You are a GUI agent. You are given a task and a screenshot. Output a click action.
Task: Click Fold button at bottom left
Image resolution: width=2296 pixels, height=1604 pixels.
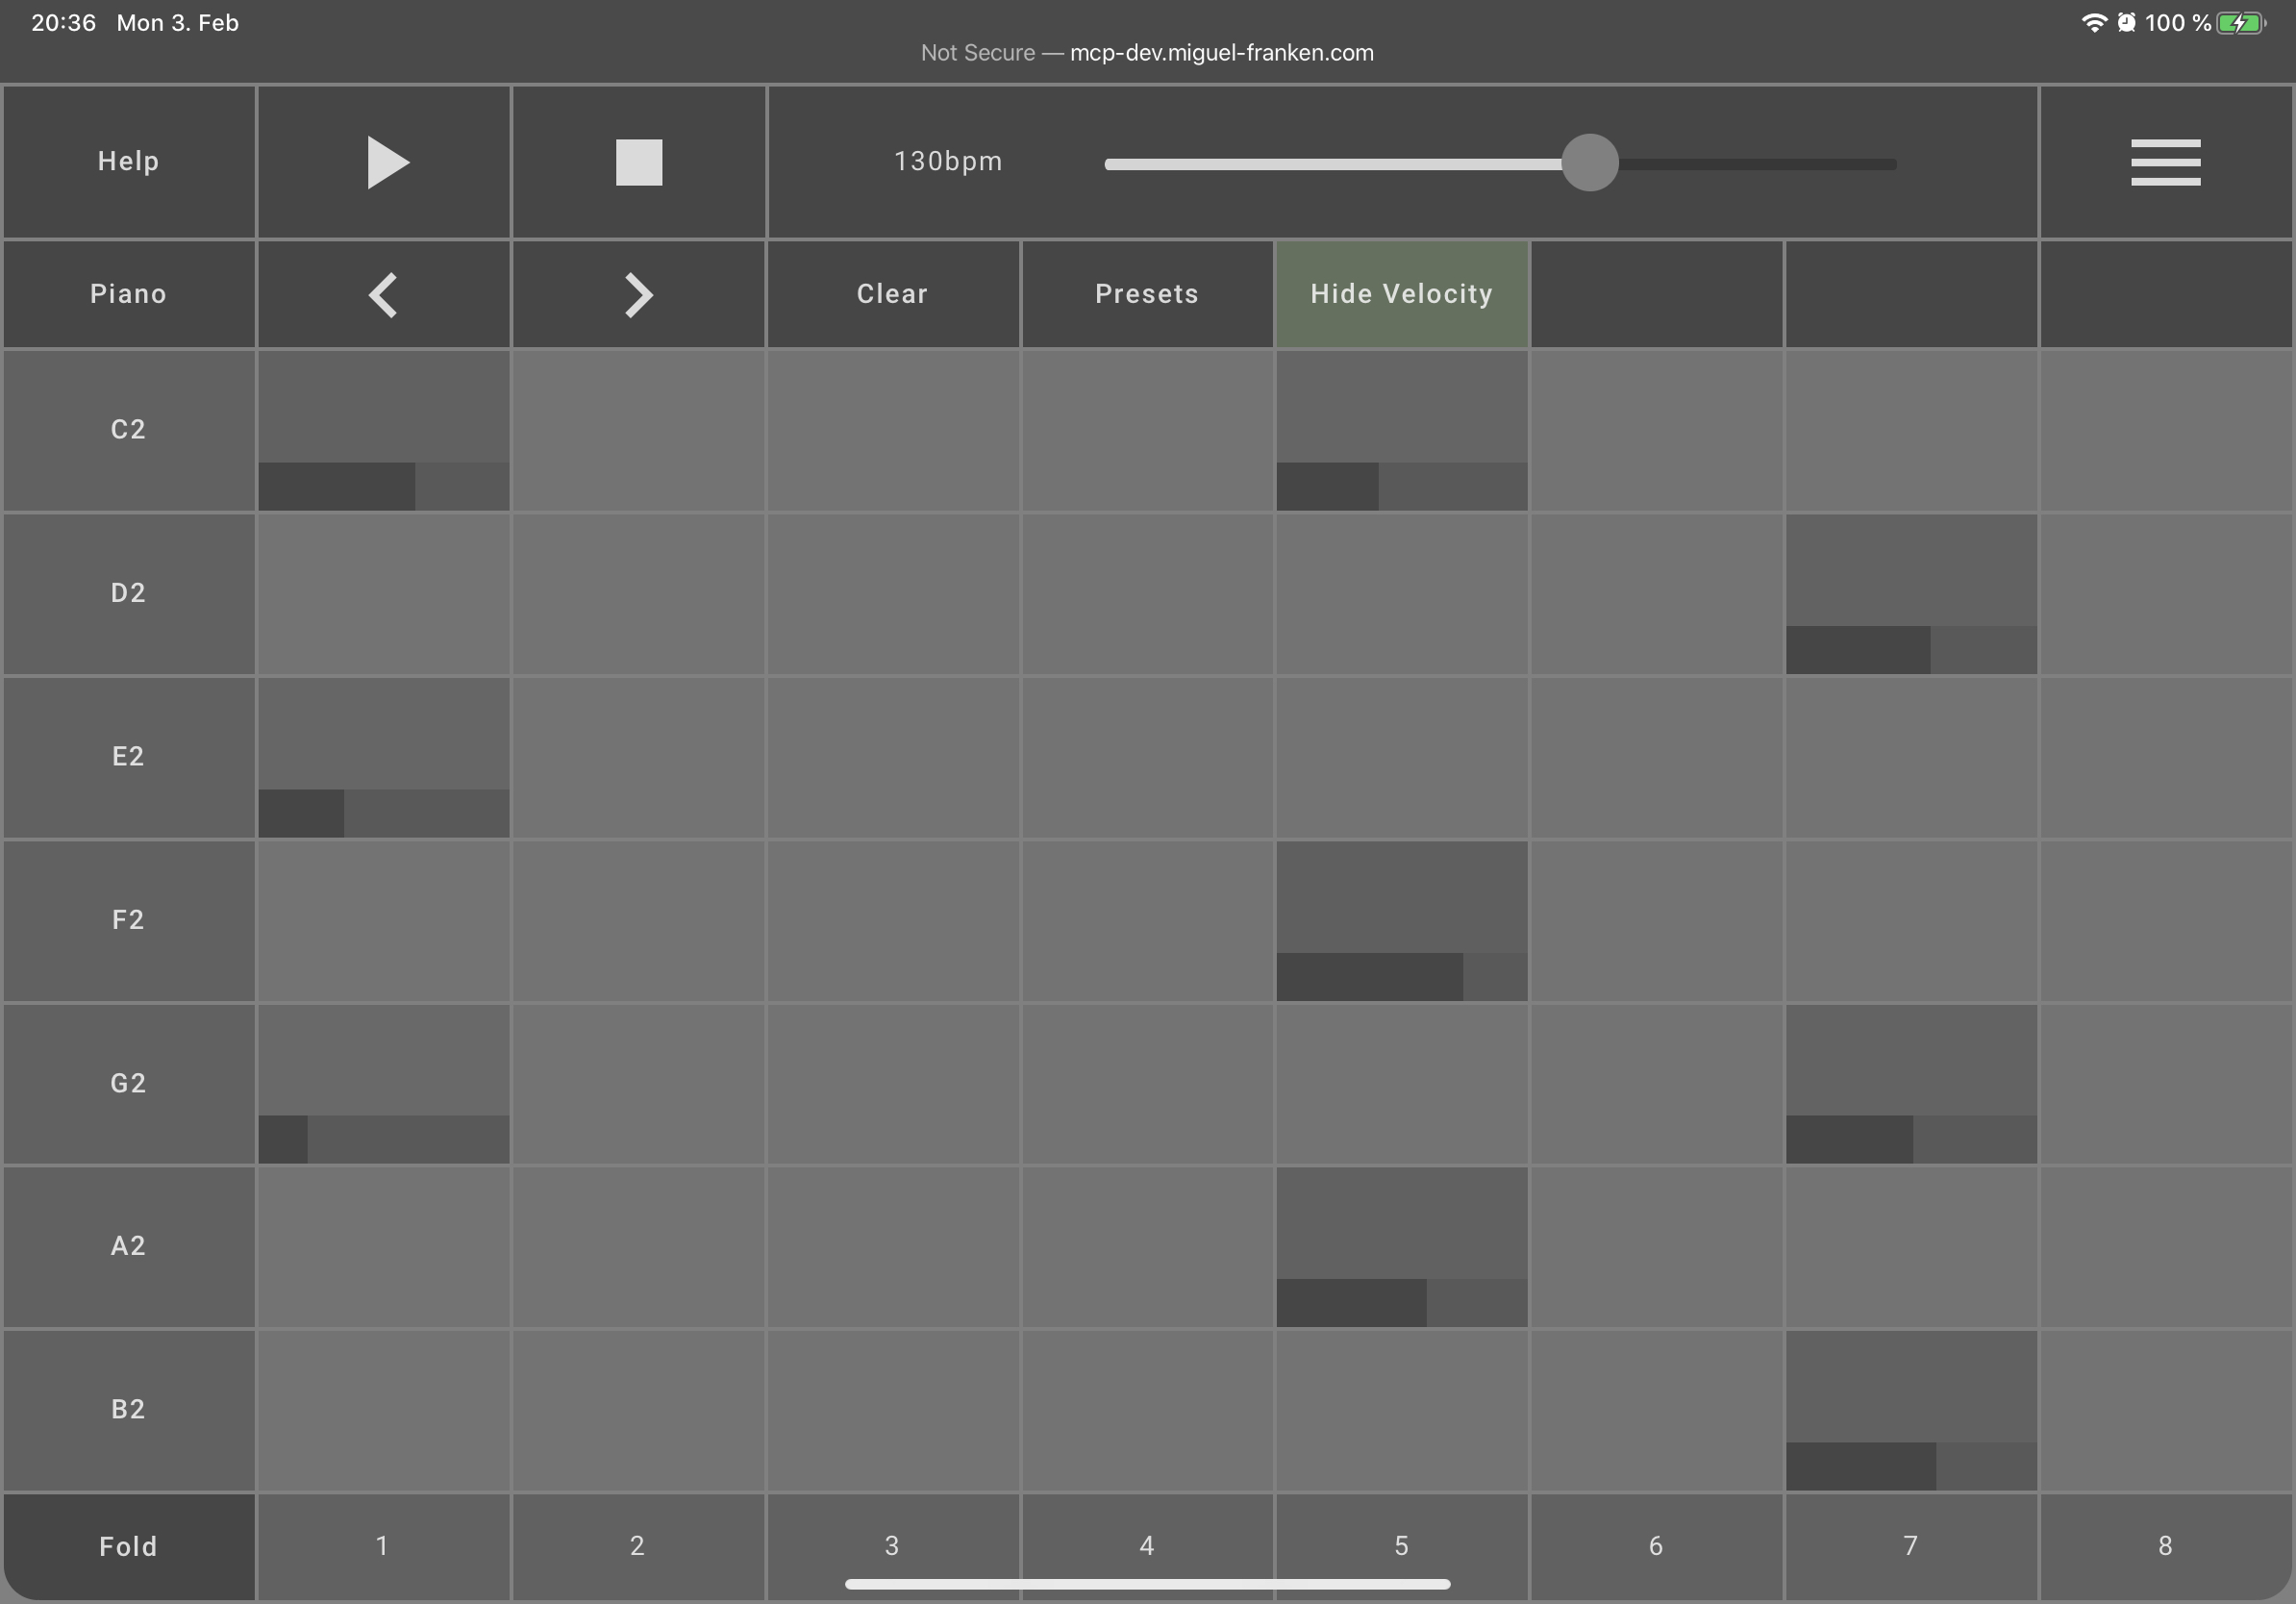[x=127, y=1544]
